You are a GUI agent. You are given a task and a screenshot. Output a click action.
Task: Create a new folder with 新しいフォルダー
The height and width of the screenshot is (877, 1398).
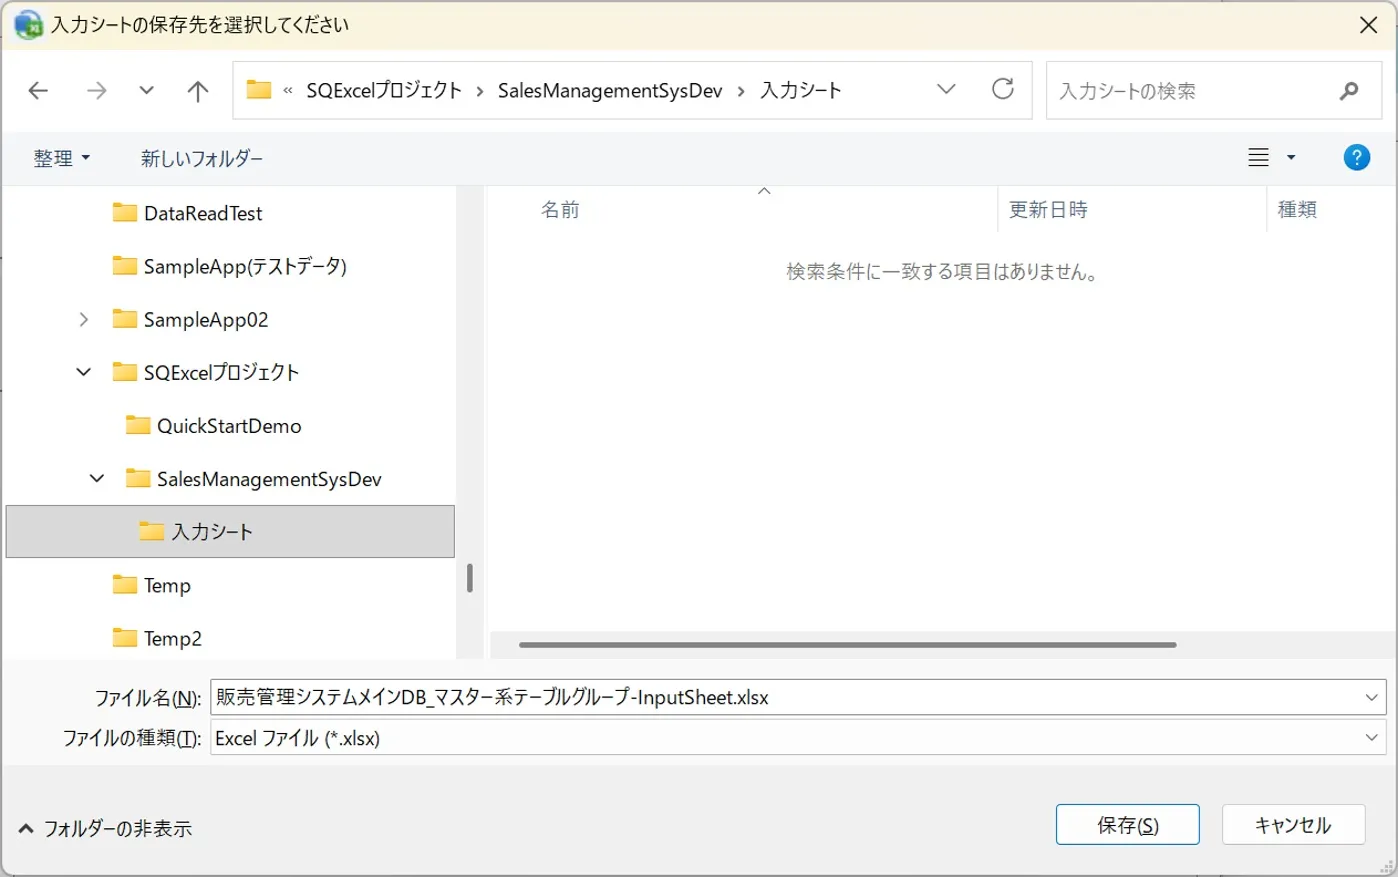click(202, 158)
